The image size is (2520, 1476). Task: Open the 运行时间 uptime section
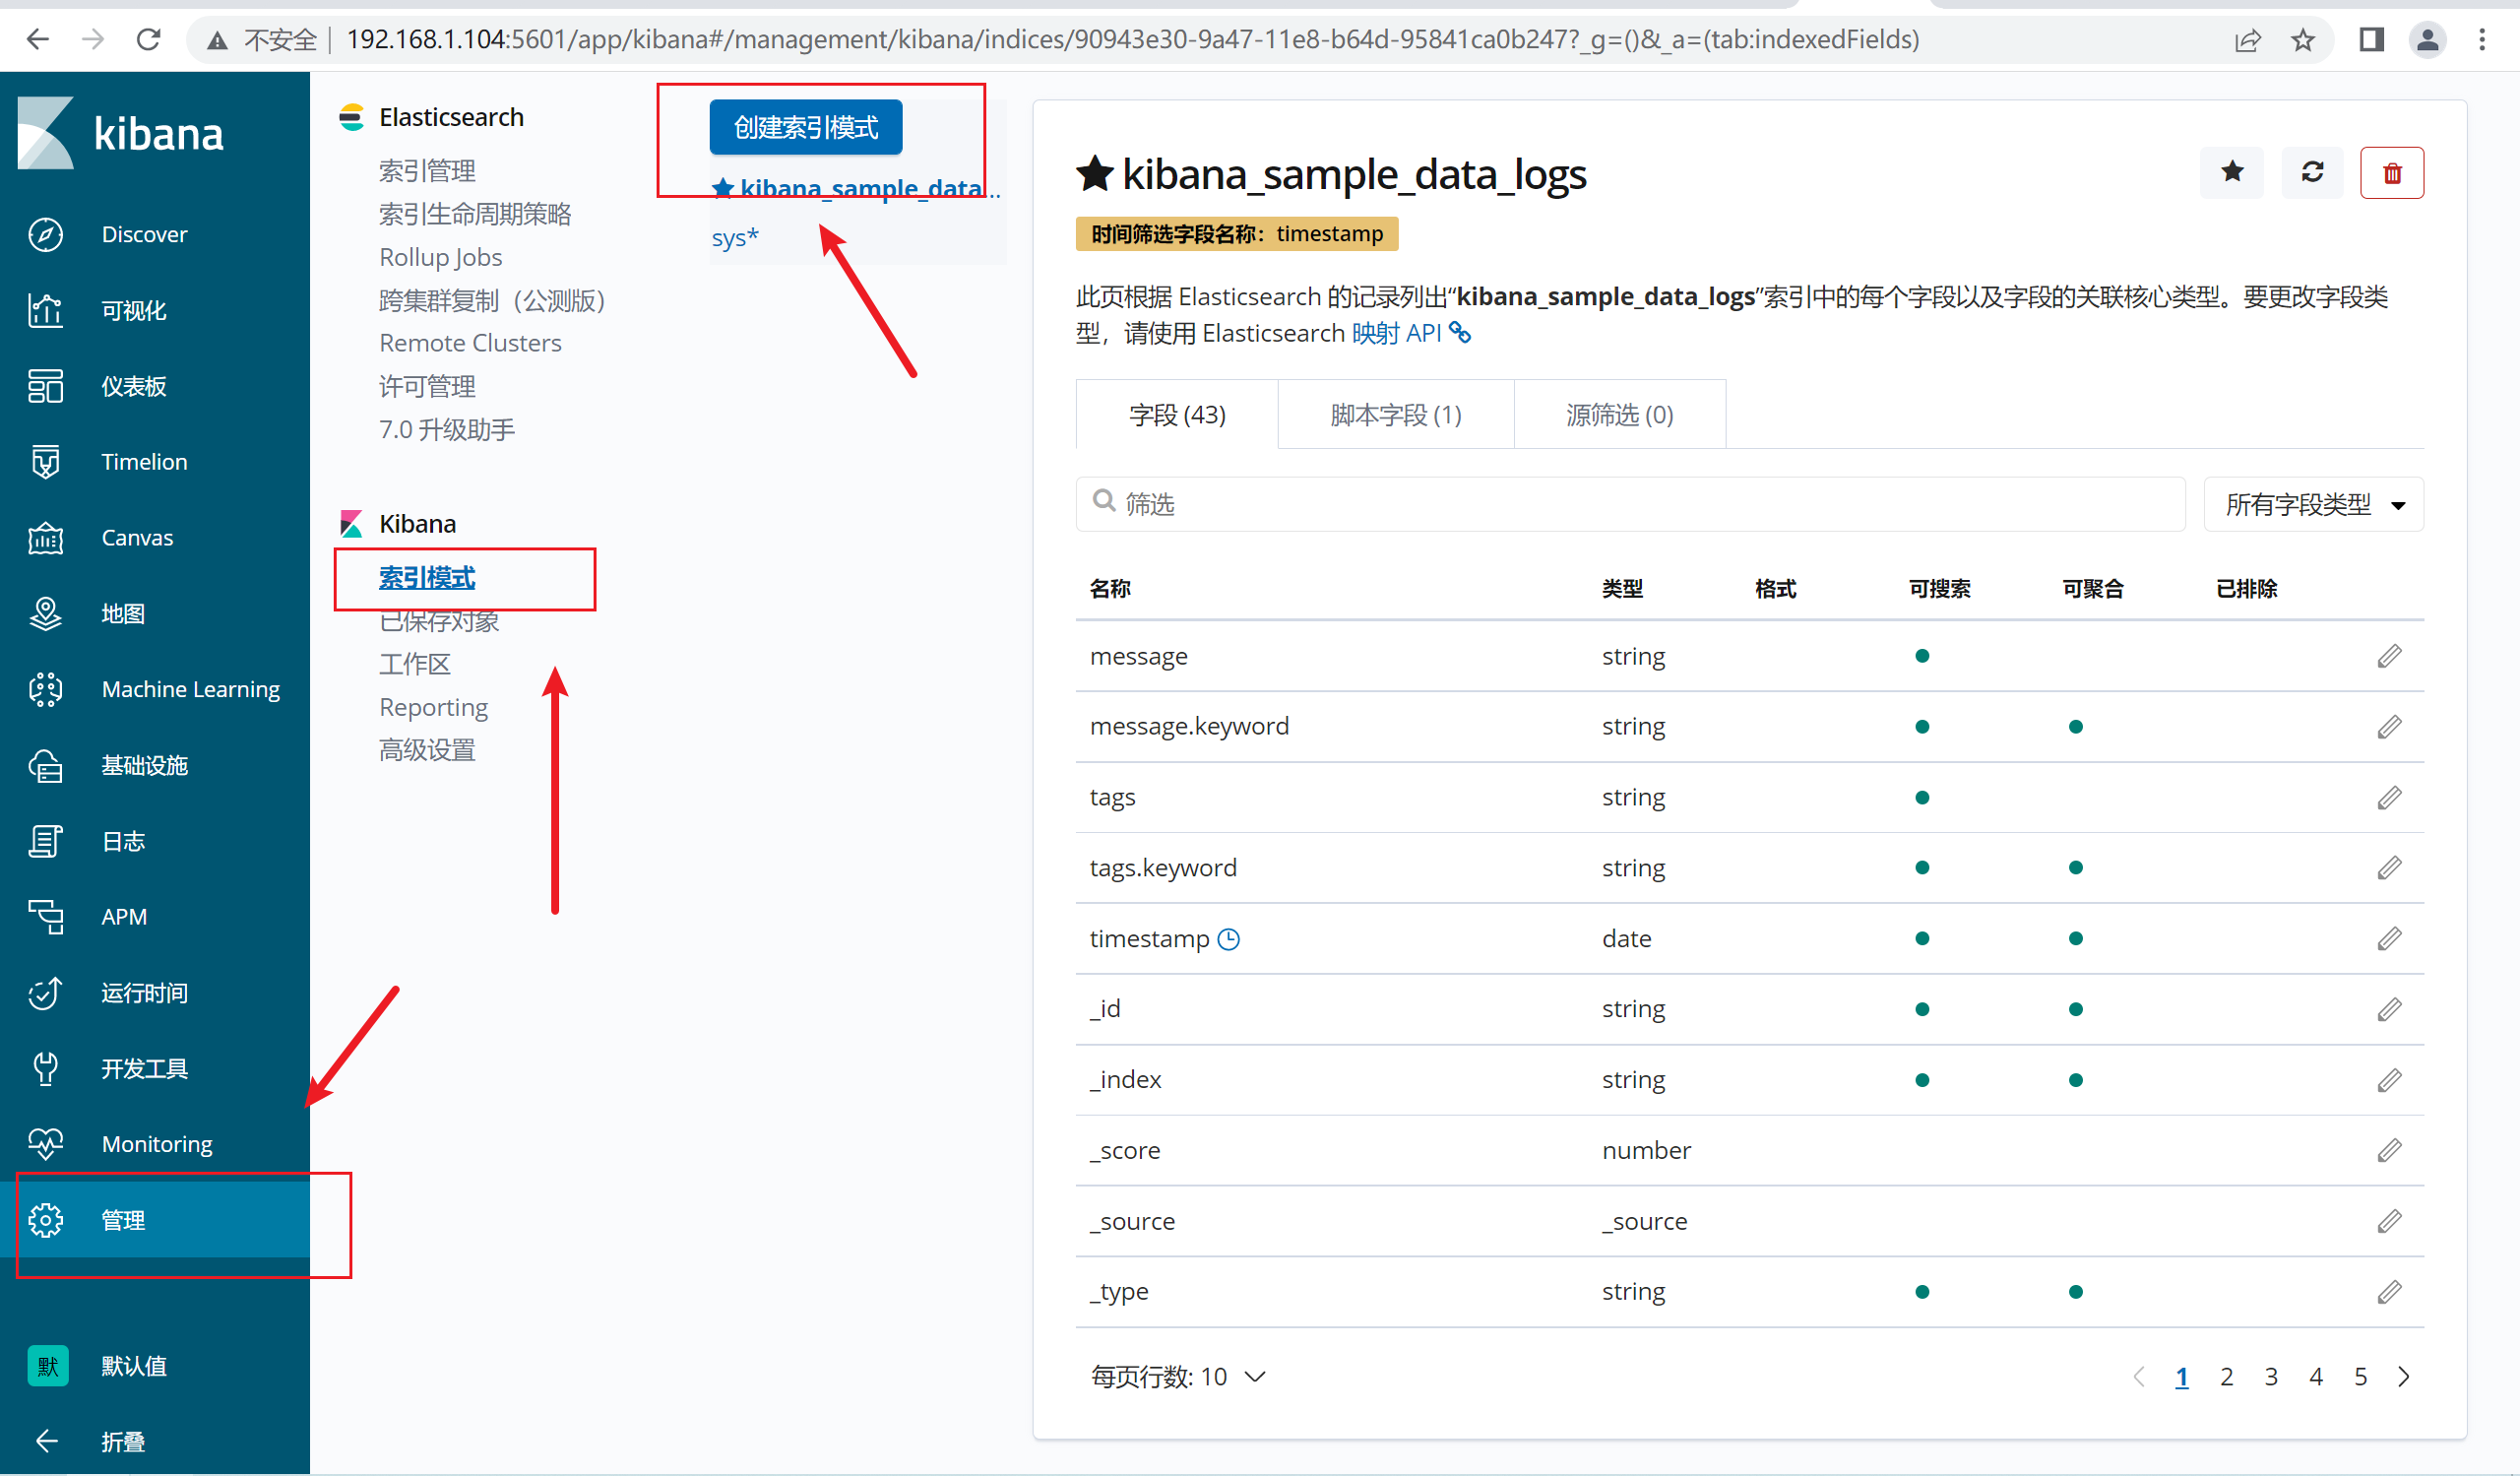144,993
